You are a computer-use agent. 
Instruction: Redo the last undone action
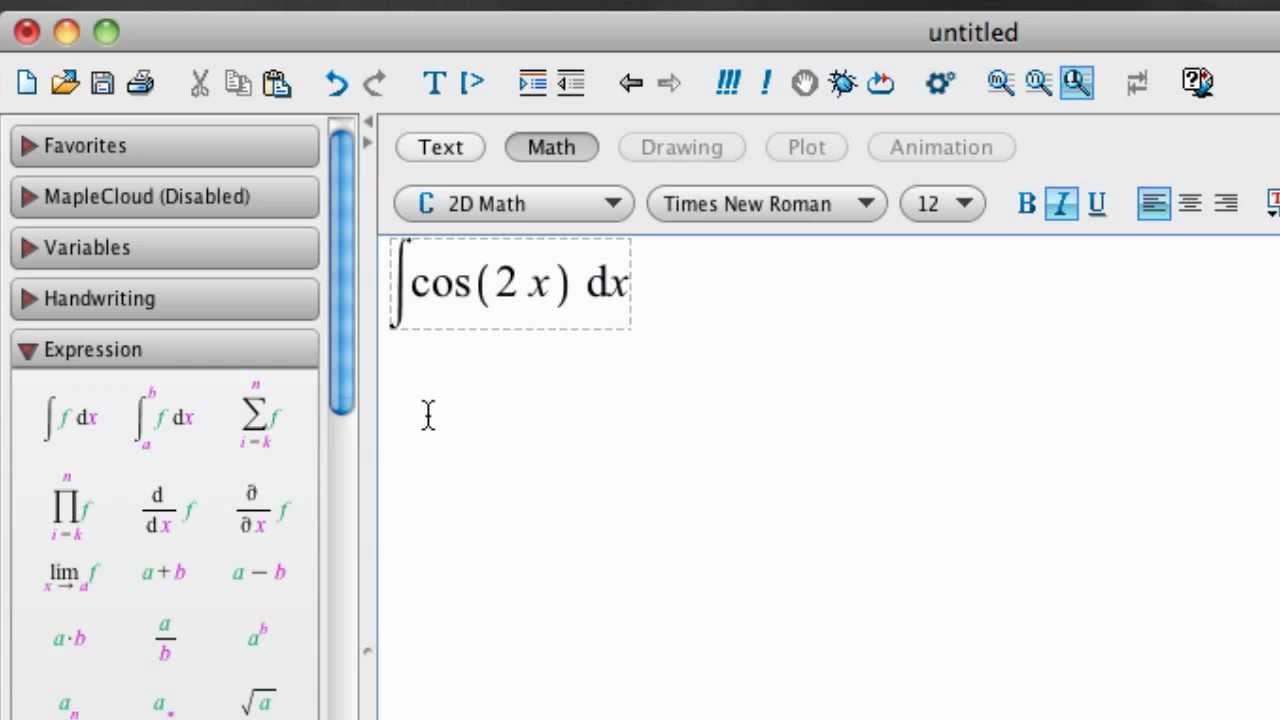[374, 83]
